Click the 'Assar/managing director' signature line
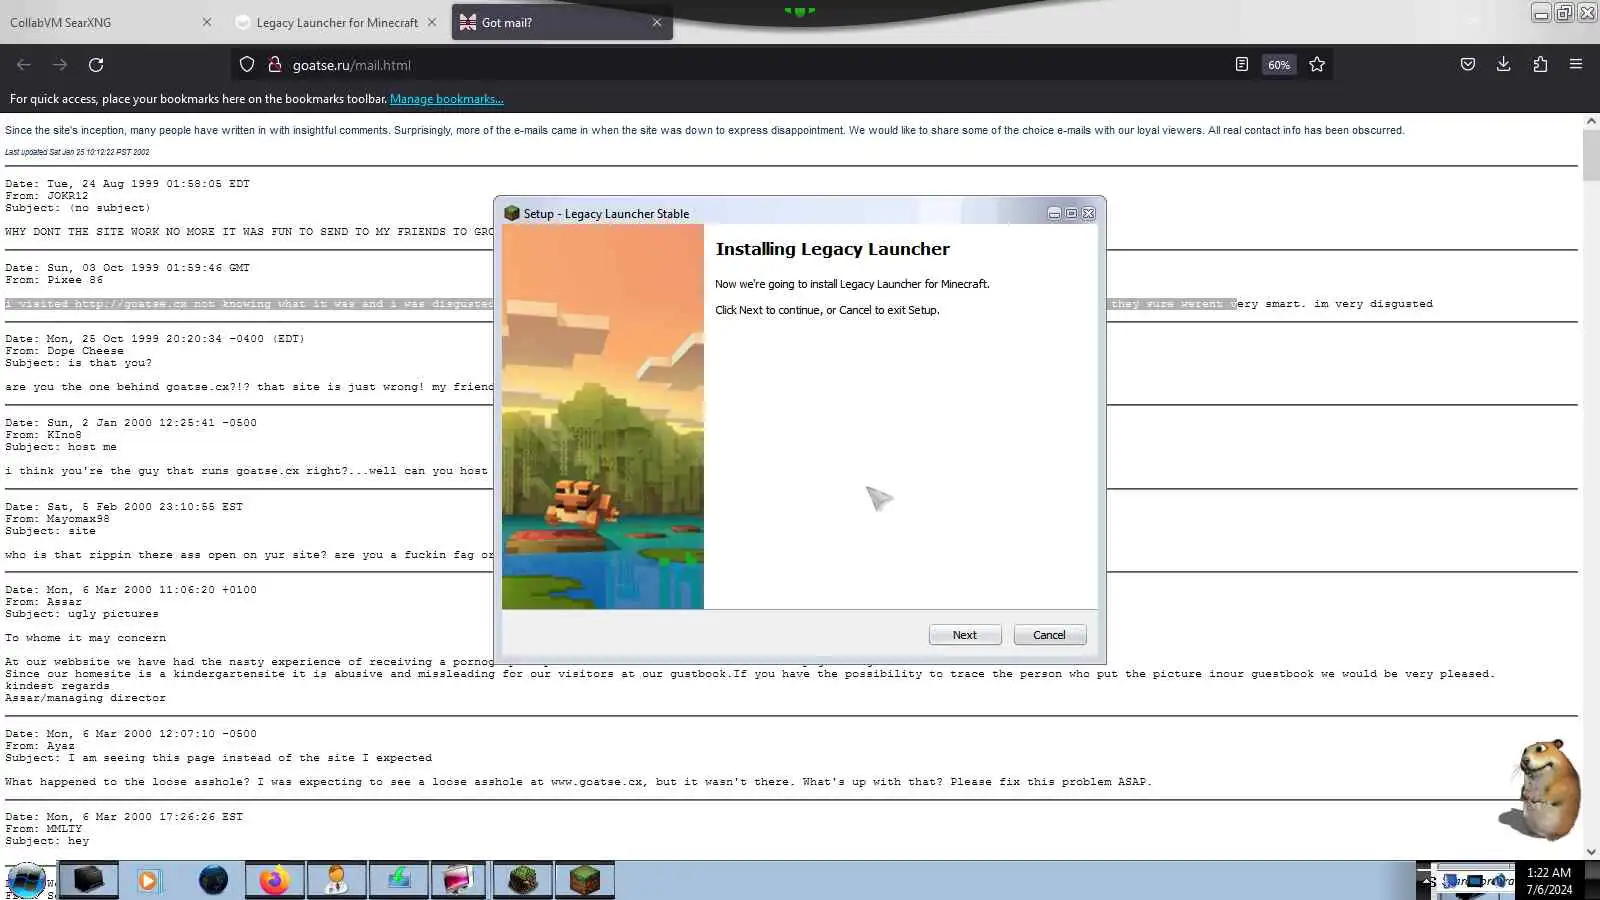This screenshot has width=1600, height=900. click(85, 698)
